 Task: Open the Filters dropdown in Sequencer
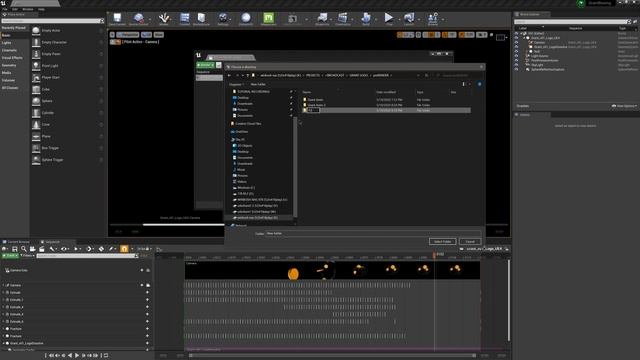tap(27, 256)
